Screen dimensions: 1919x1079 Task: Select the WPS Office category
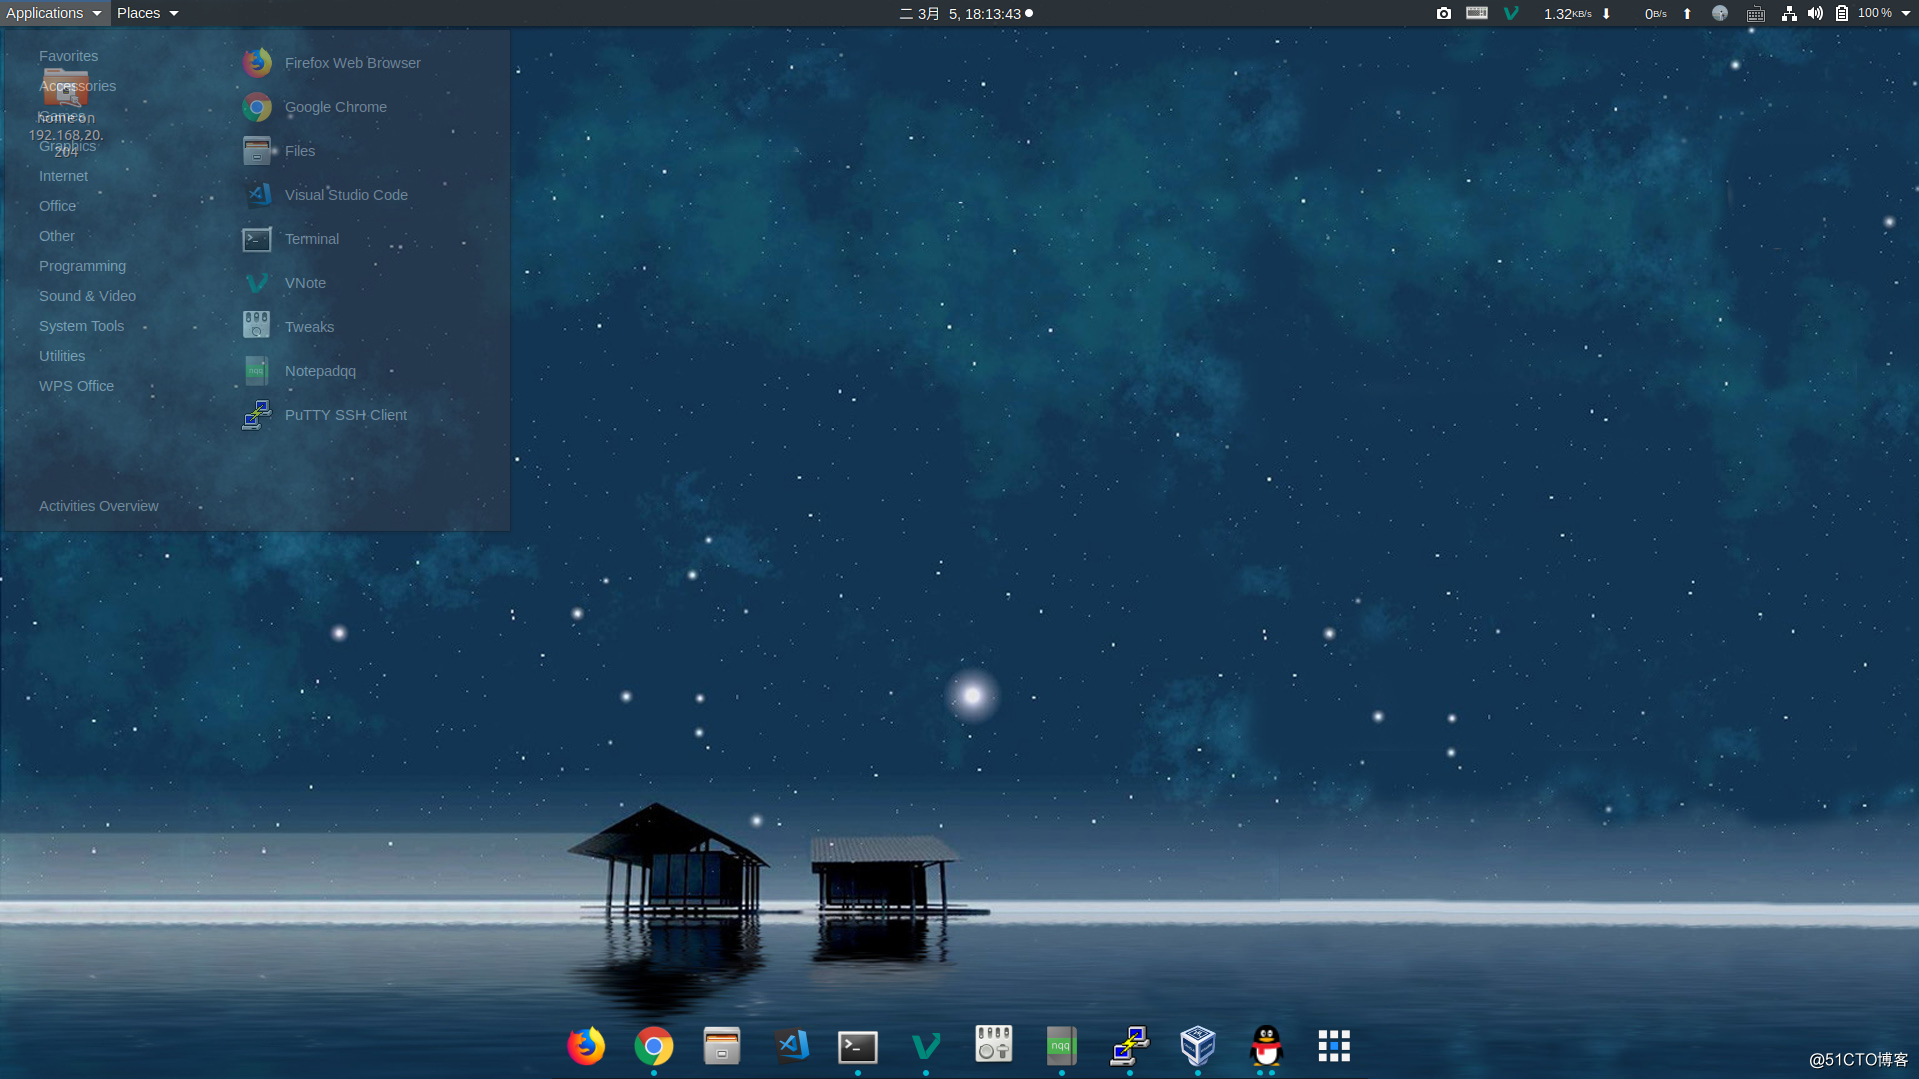point(76,386)
